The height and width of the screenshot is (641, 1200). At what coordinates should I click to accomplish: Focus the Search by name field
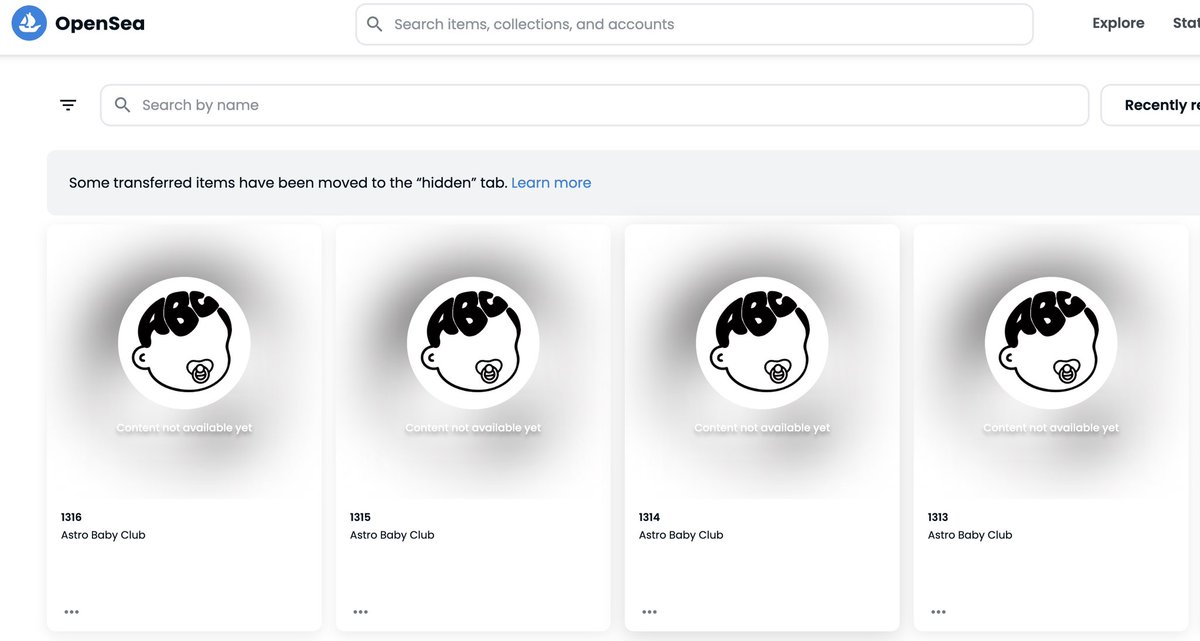pos(594,105)
